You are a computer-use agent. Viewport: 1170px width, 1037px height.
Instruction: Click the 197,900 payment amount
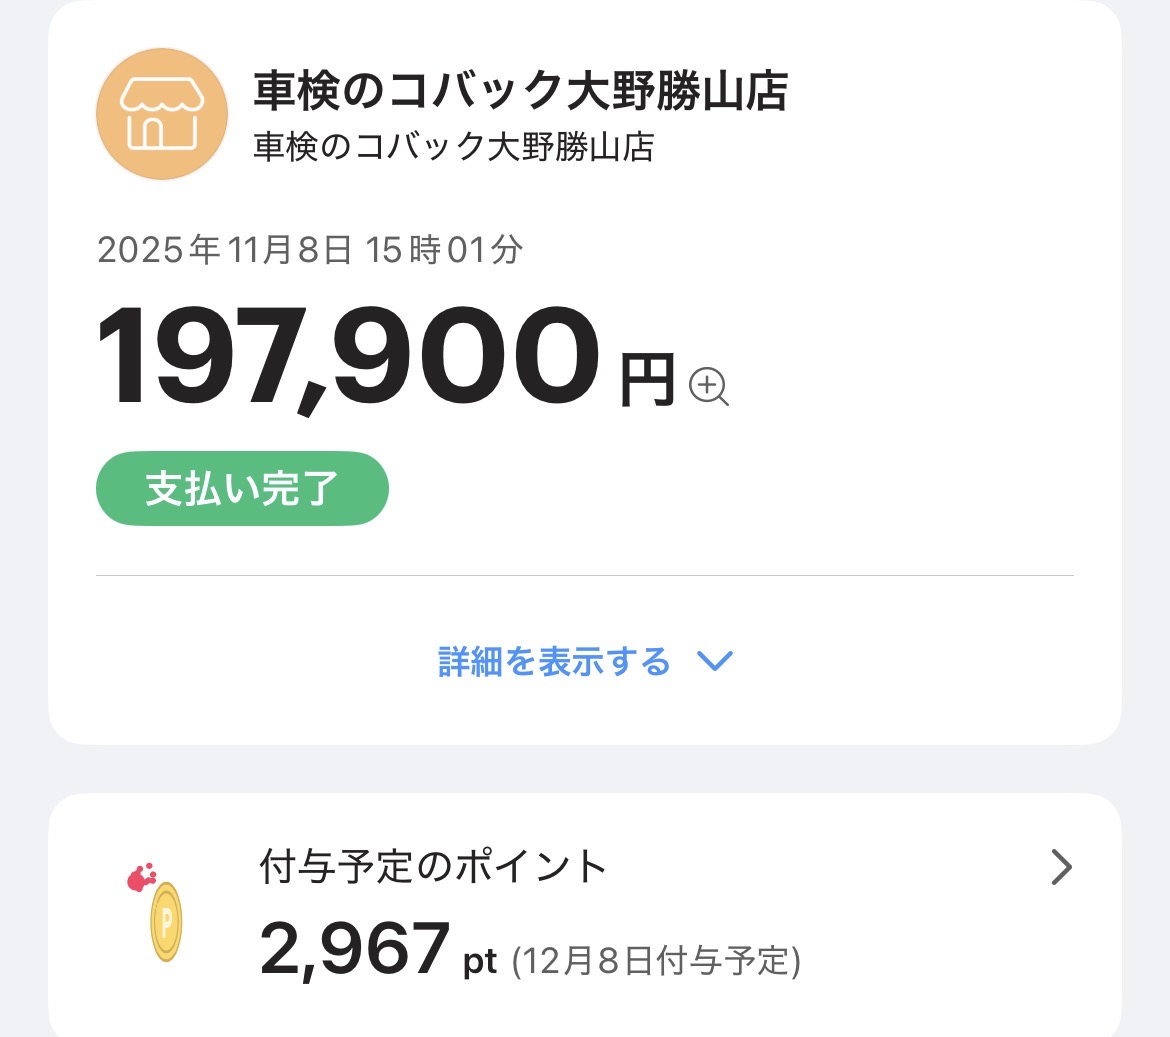(348, 357)
